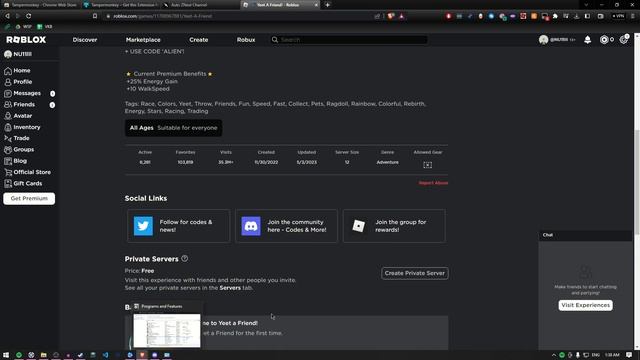Screen dimensions: 640x360
Task: Click the Private Servers help icon
Action: (184, 258)
